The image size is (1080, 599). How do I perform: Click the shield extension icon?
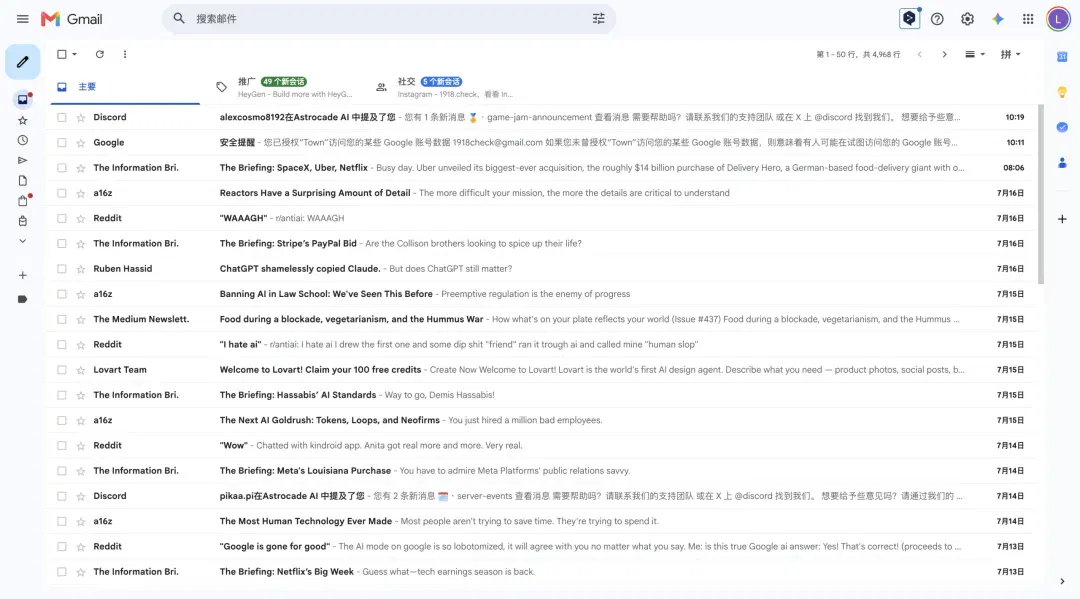[x=910, y=19]
